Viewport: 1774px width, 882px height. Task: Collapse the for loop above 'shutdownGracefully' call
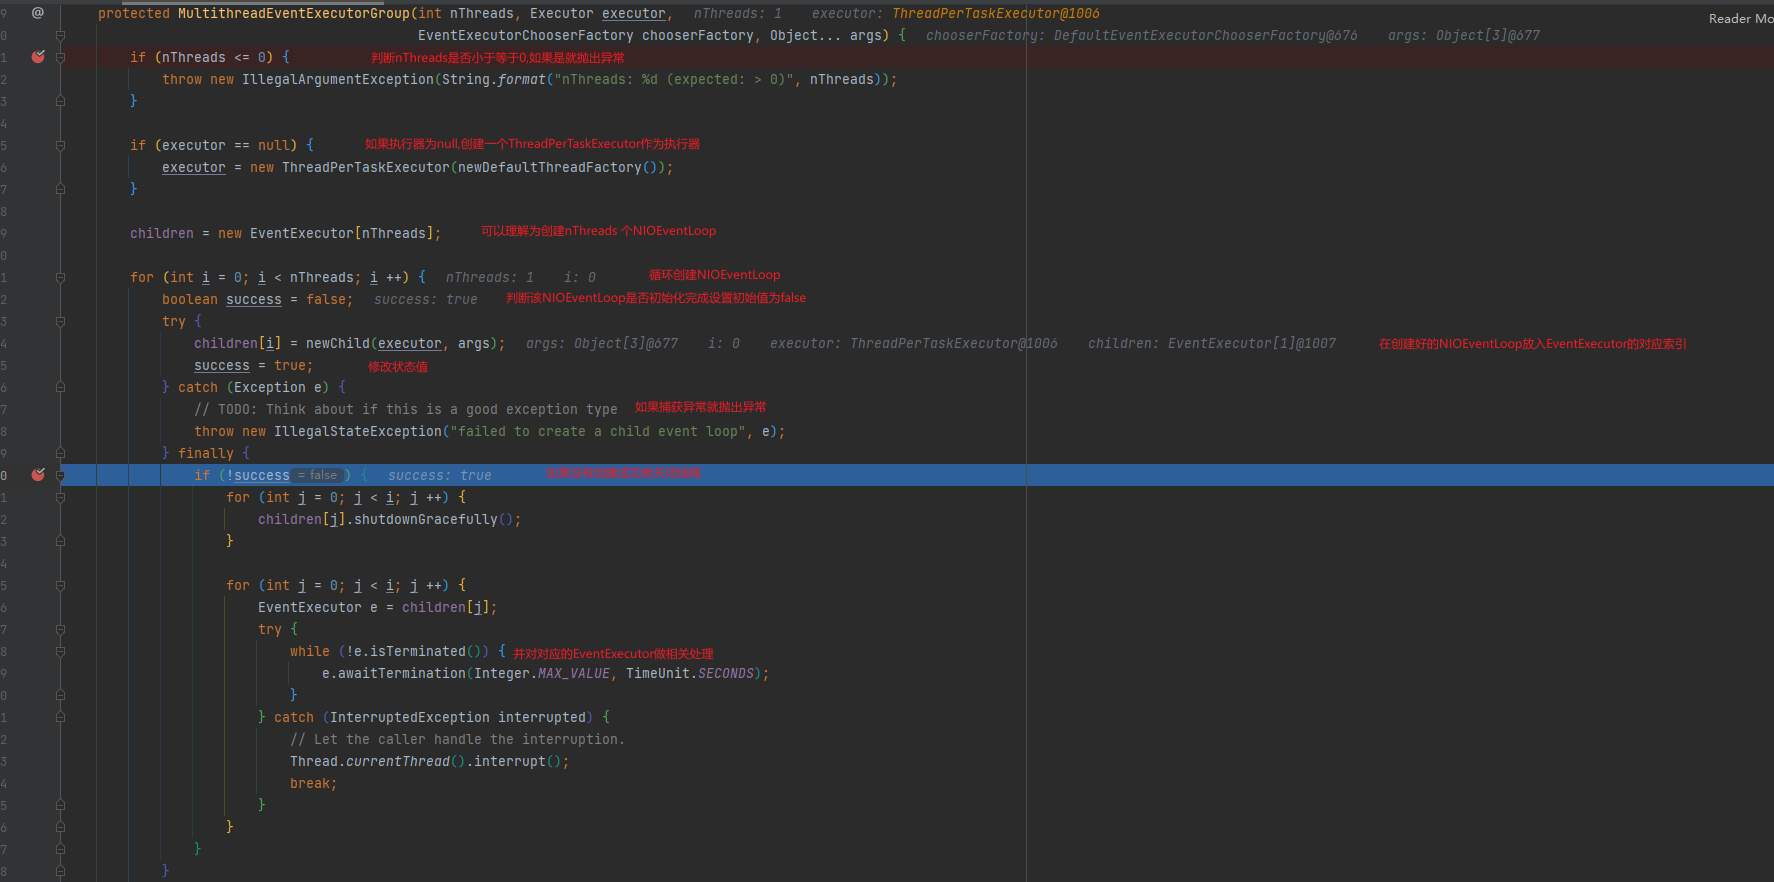(60, 497)
